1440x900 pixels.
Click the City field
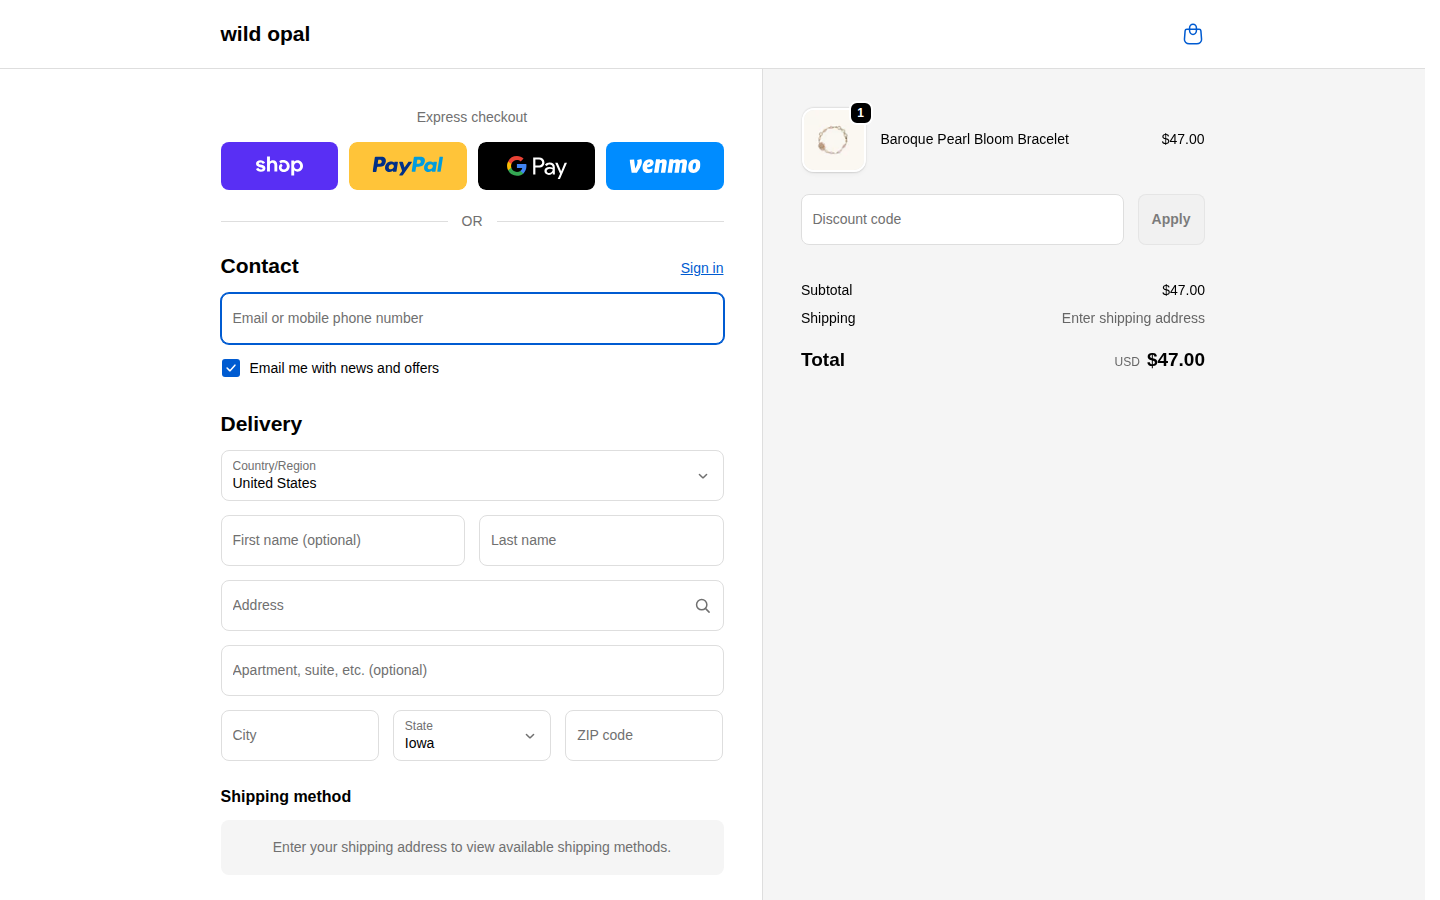[300, 735]
